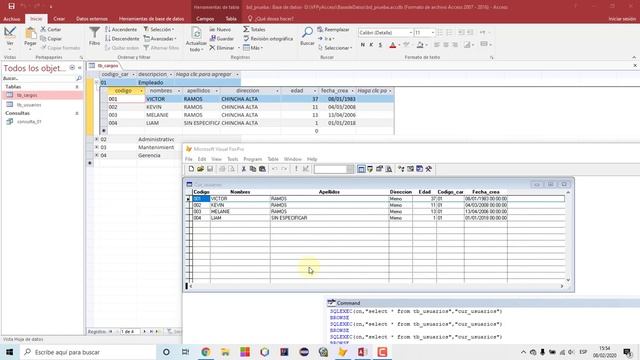Click the Cut scissors icon in the FoxPro toolbar
The height and width of the screenshot is (360, 640).
click(x=244, y=169)
